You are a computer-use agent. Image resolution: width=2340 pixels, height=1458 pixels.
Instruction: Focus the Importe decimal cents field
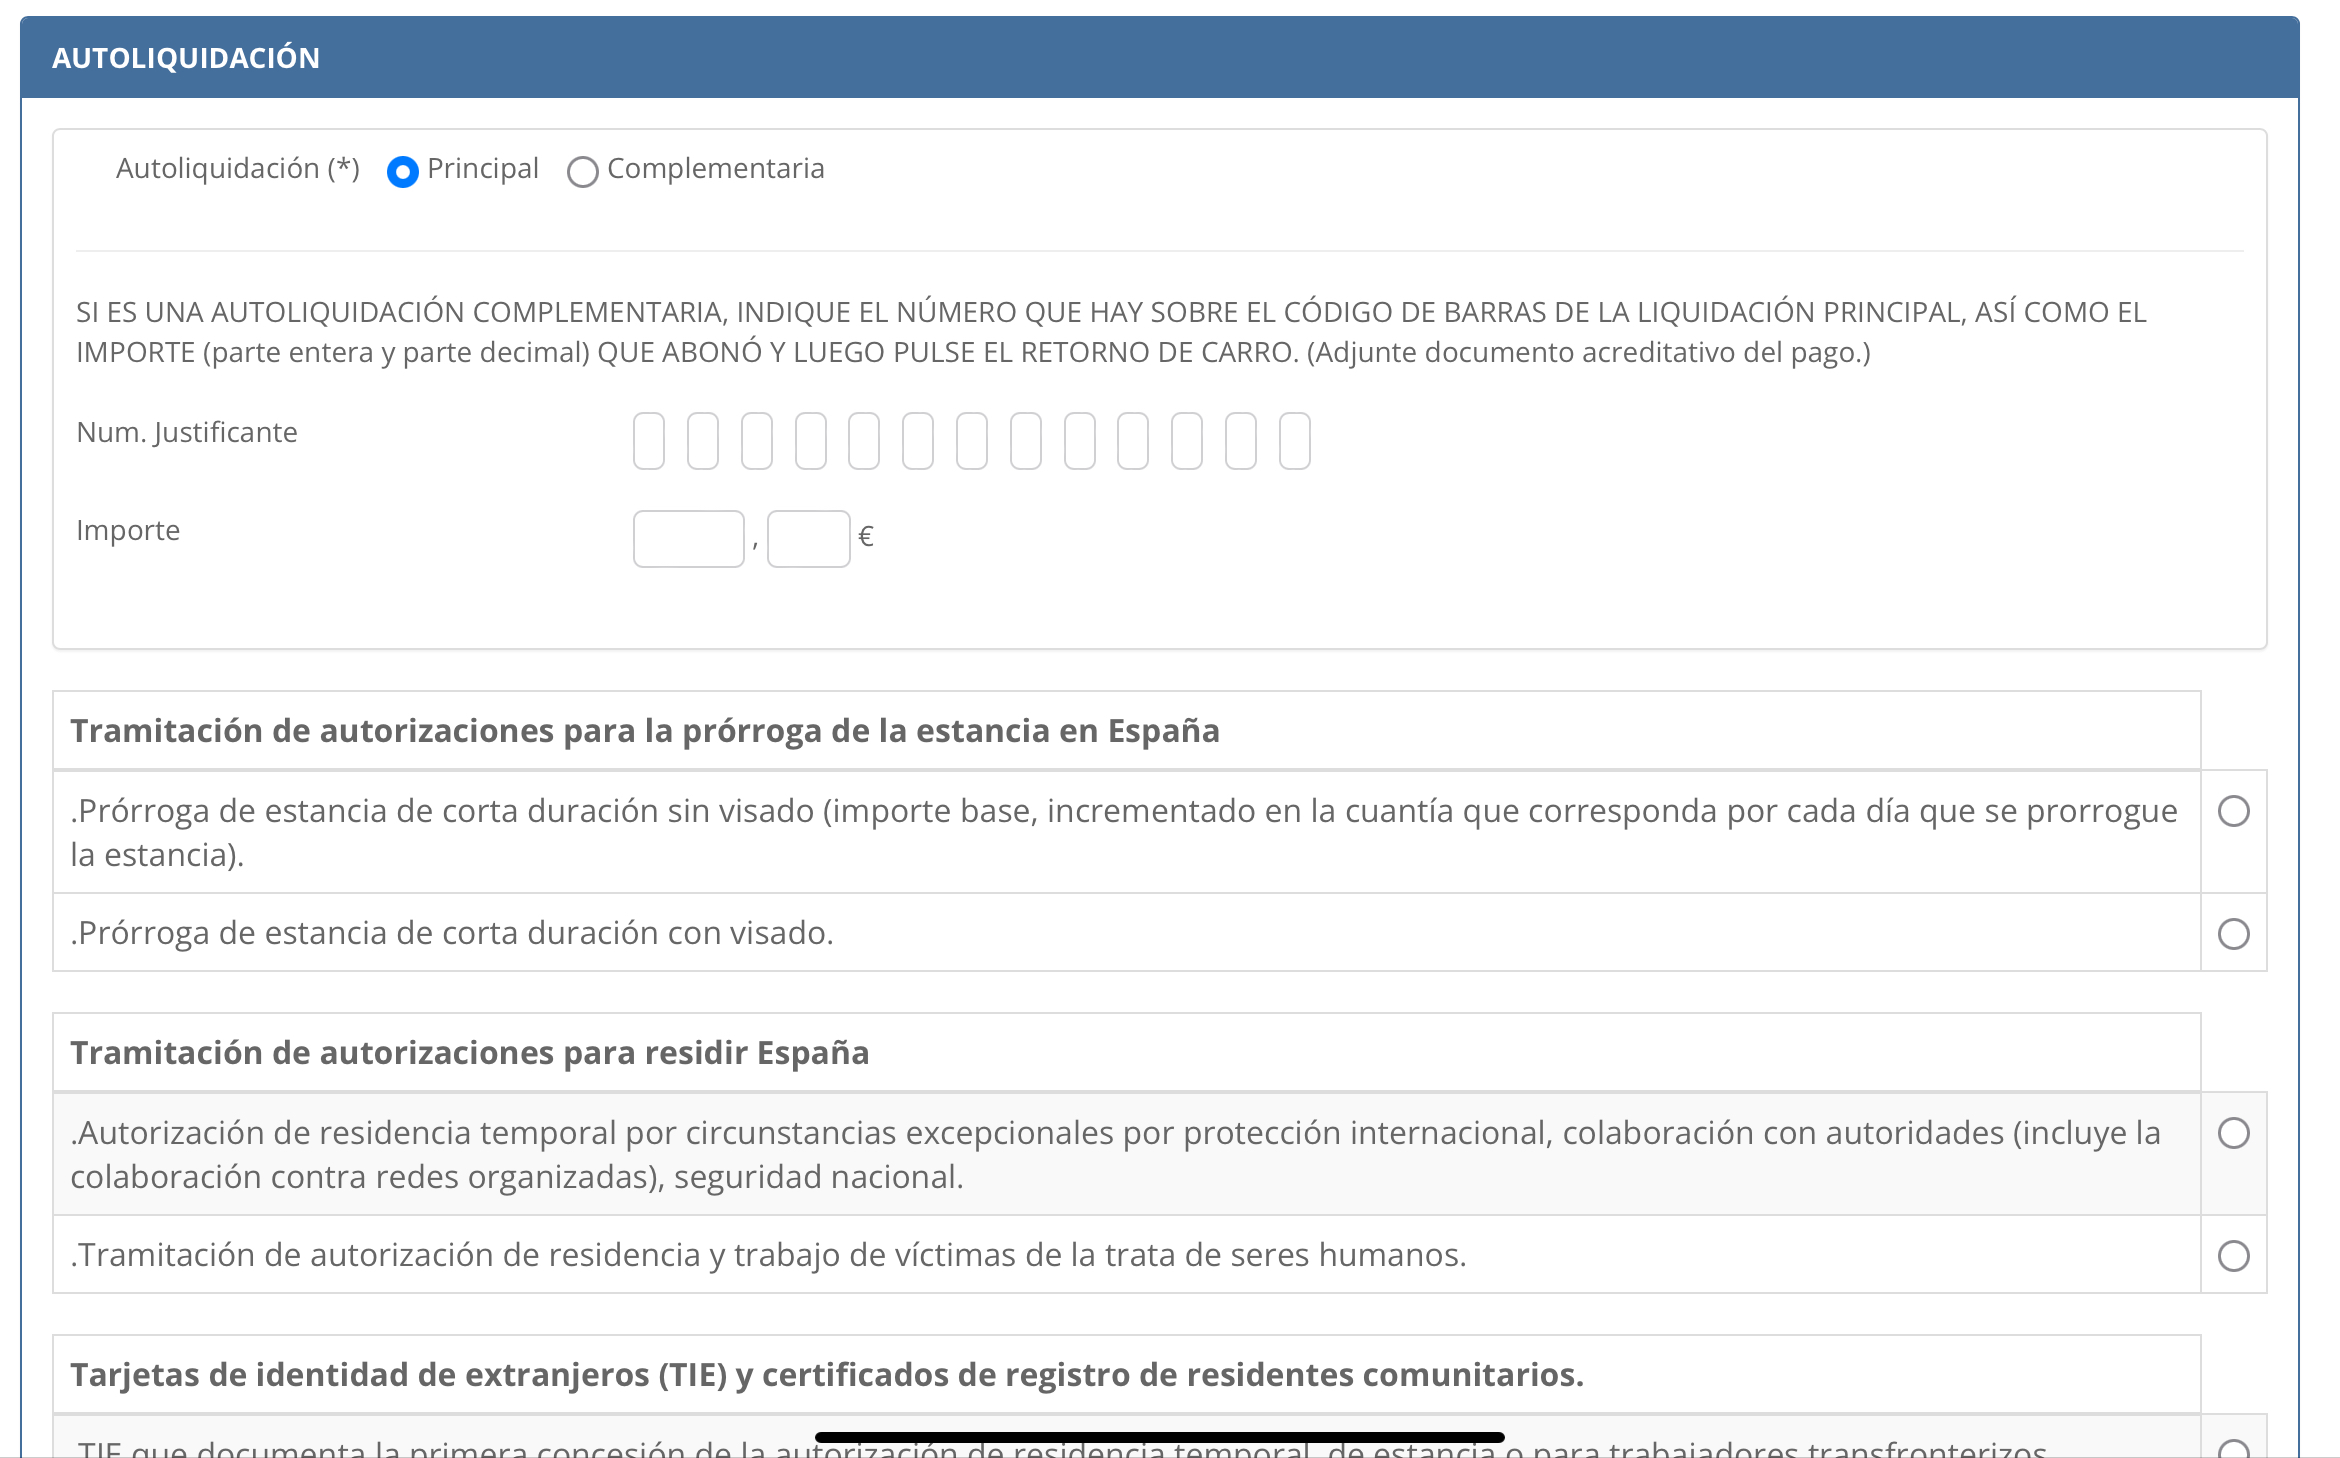[x=808, y=539]
